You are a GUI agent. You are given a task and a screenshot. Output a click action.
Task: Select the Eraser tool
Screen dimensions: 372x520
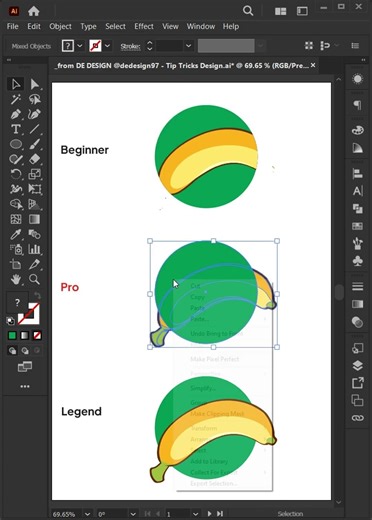pyautogui.click(x=34, y=159)
